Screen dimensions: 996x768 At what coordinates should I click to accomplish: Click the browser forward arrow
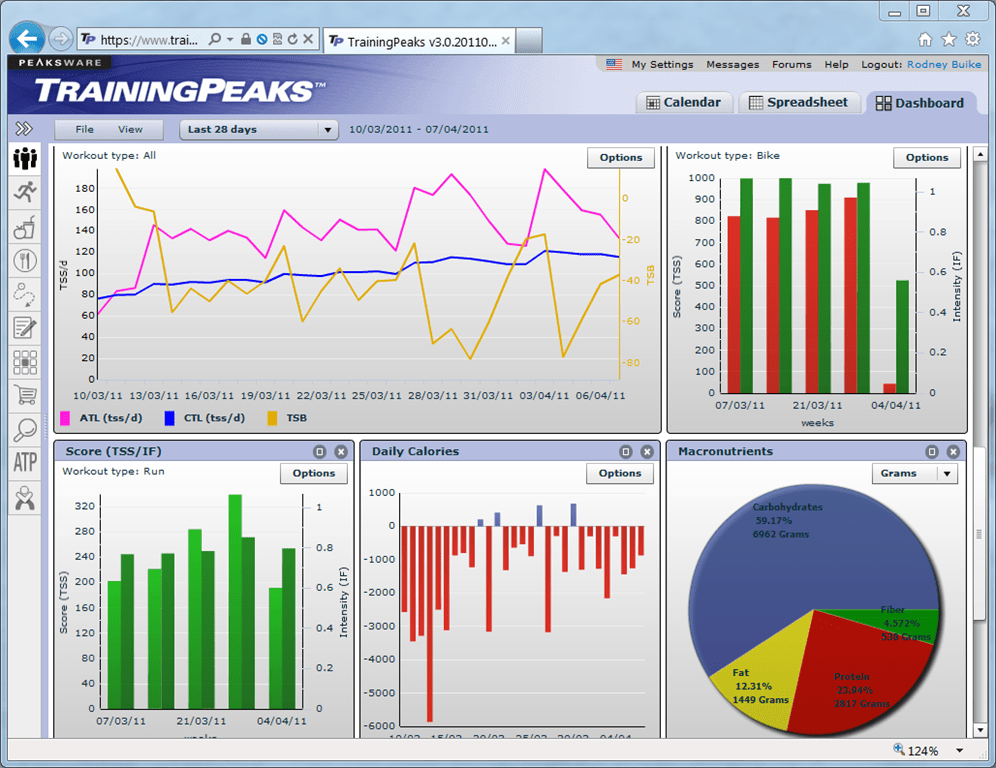tap(60, 39)
